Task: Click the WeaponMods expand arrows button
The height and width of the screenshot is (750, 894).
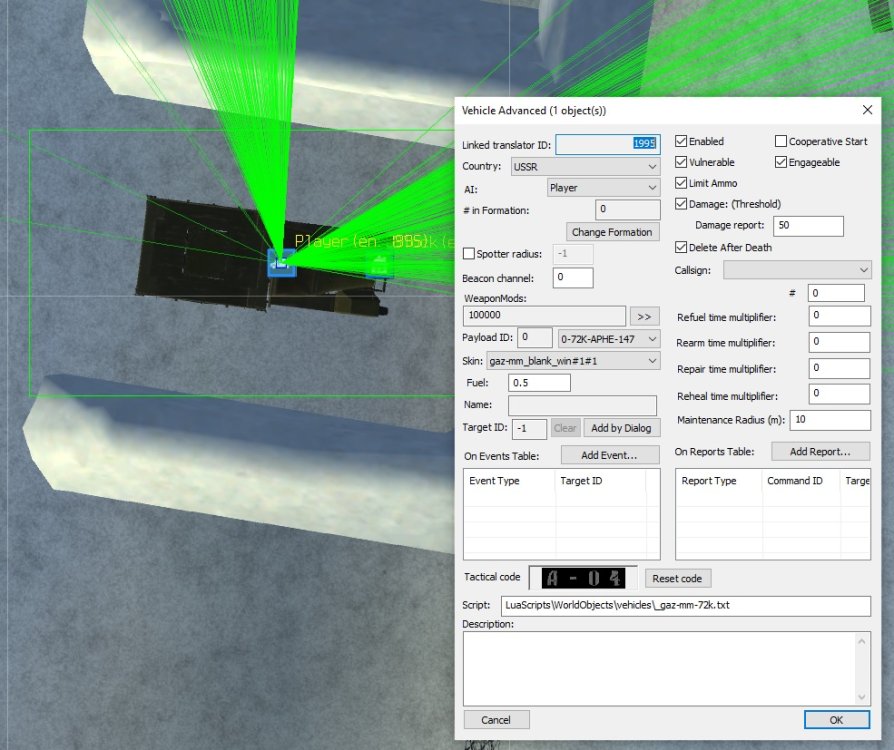Action: [645, 316]
